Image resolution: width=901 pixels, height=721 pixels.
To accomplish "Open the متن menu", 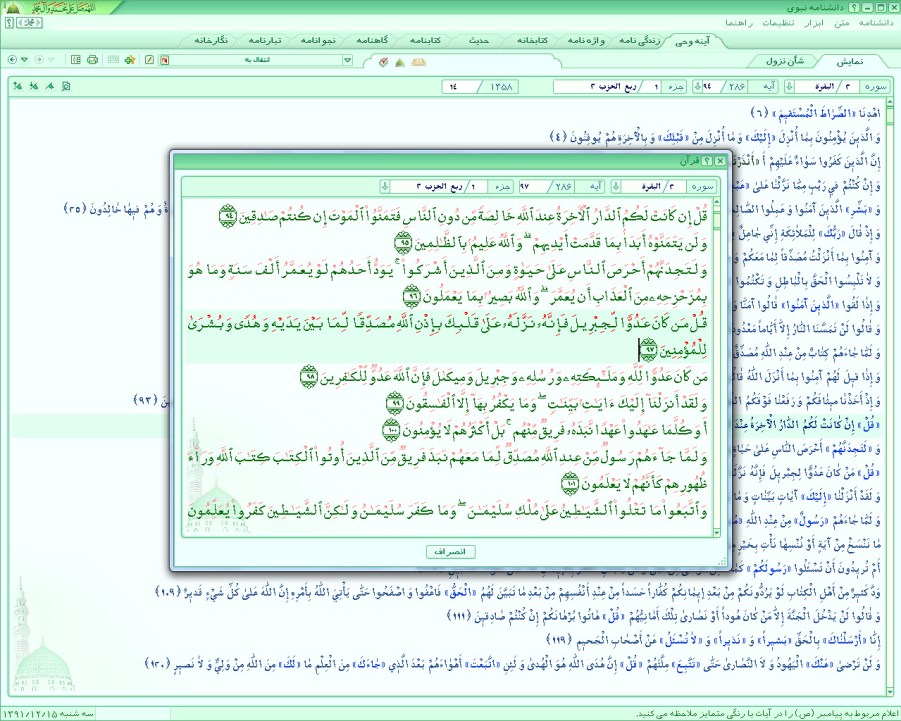I will [x=842, y=23].
